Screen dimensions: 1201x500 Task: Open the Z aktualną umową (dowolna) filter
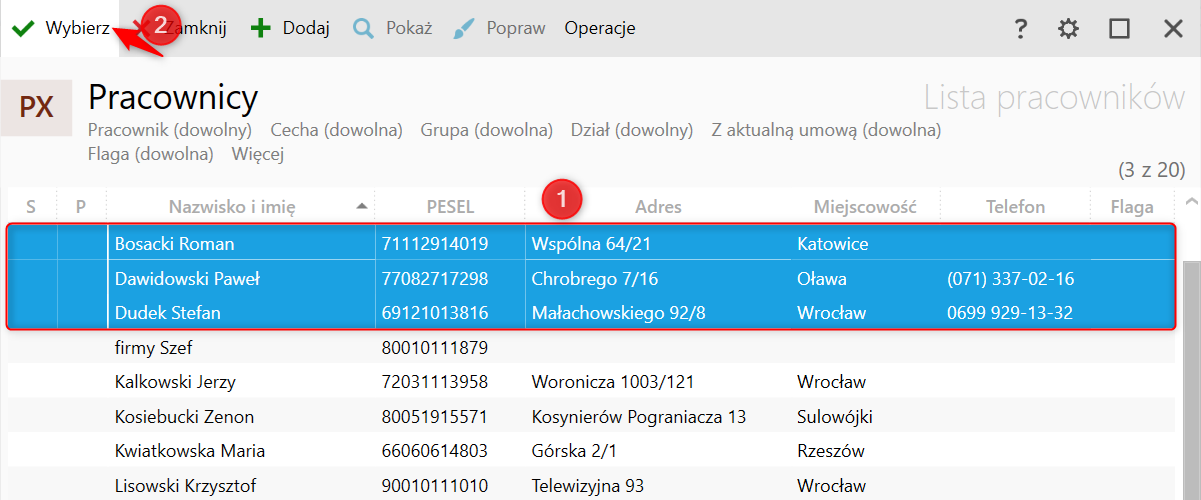pyautogui.click(x=826, y=130)
